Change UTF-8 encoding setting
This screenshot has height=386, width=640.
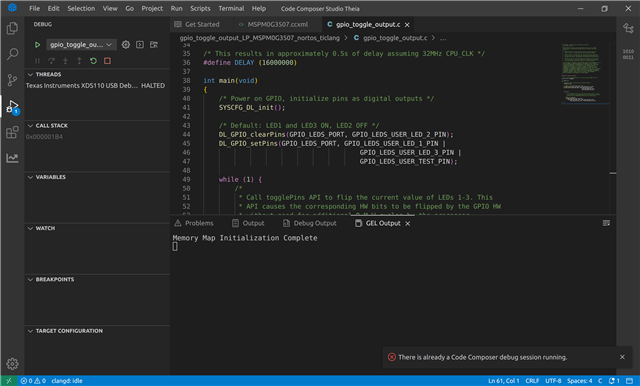click(x=553, y=381)
